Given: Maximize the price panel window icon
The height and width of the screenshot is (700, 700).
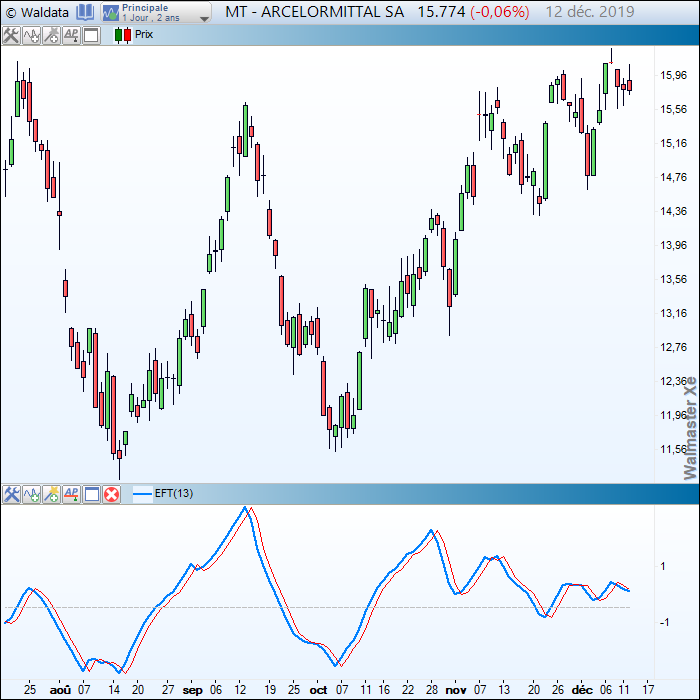Looking at the screenshot, I should click(92, 35).
